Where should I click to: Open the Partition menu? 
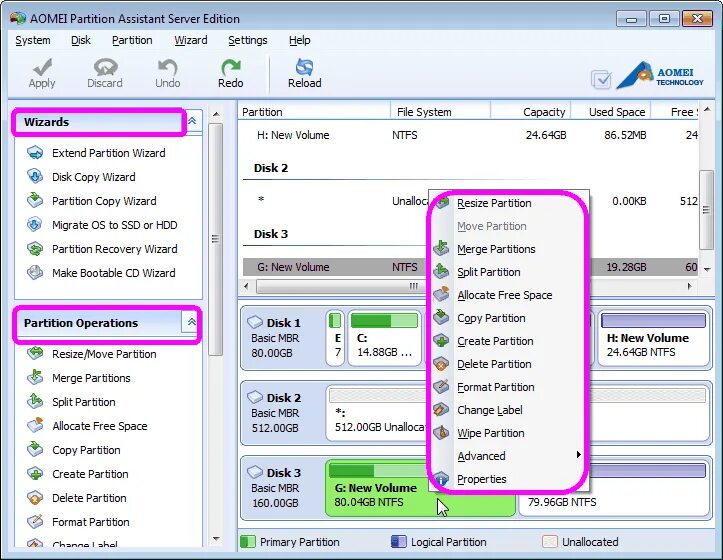132,40
